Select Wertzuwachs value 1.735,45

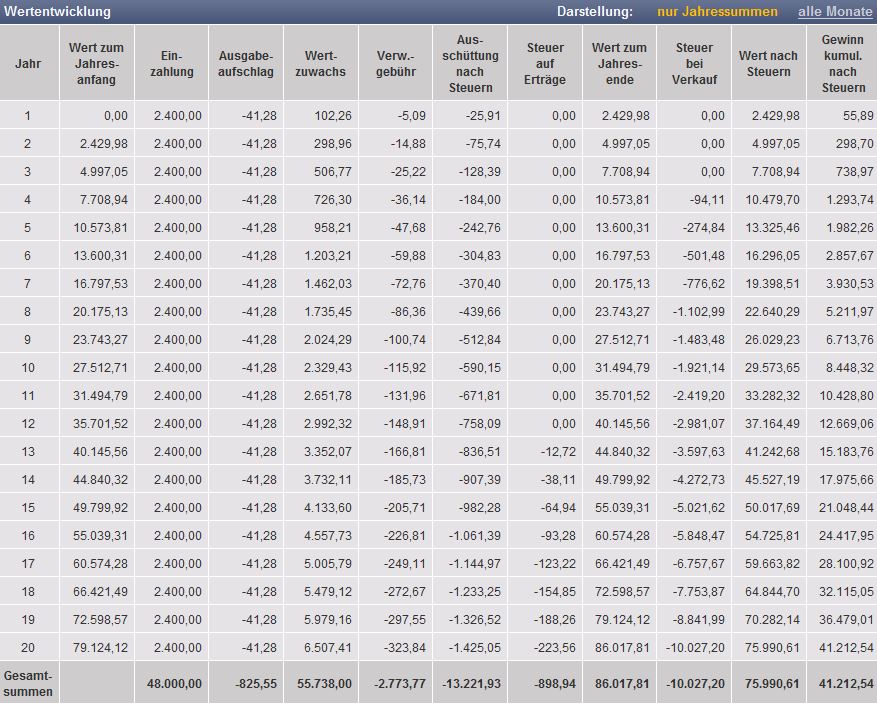click(x=328, y=312)
